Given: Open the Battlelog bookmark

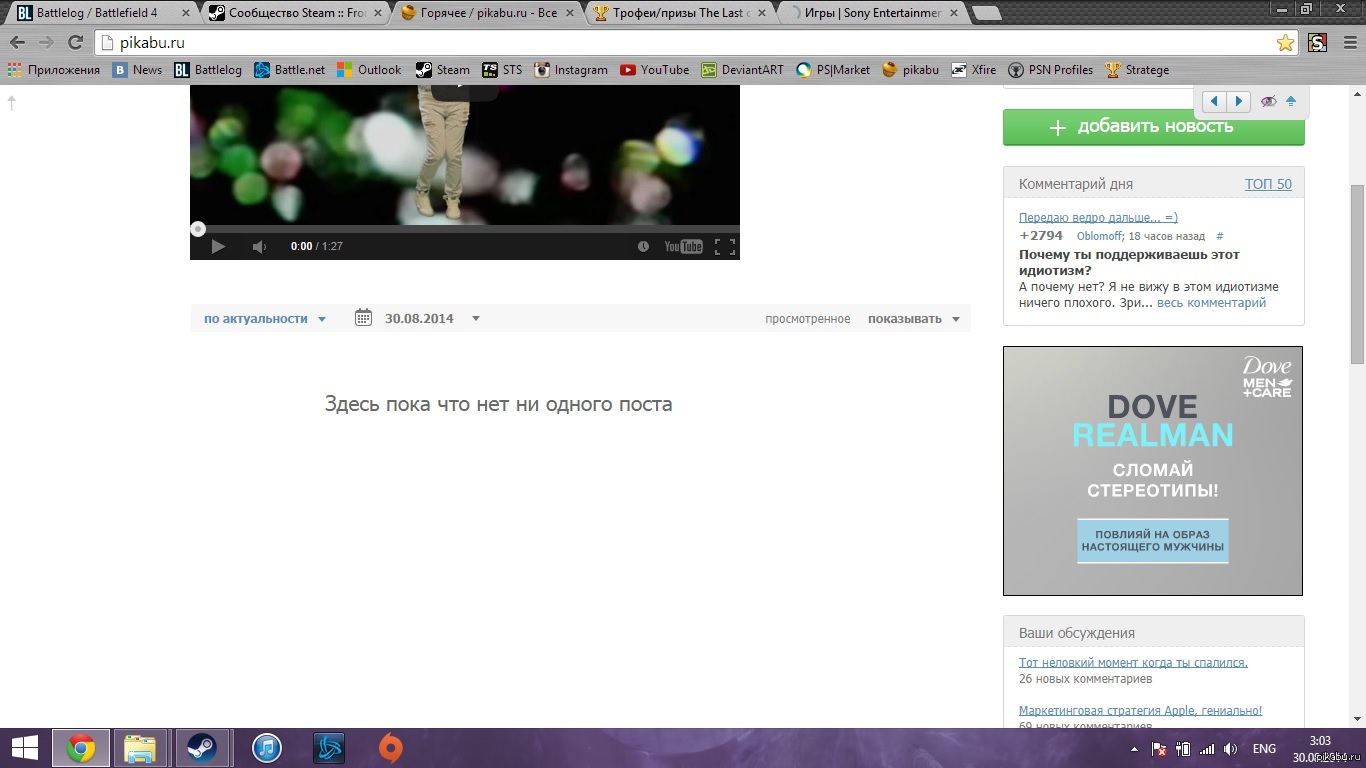Looking at the screenshot, I should point(208,70).
